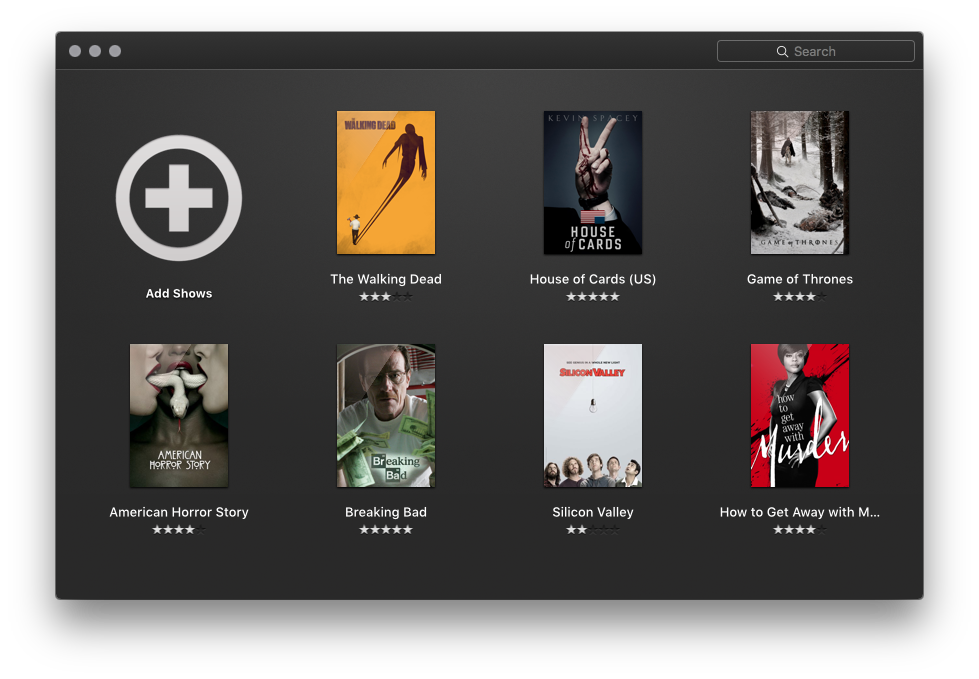Click in the Search field
979x679 pixels.
click(x=815, y=51)
